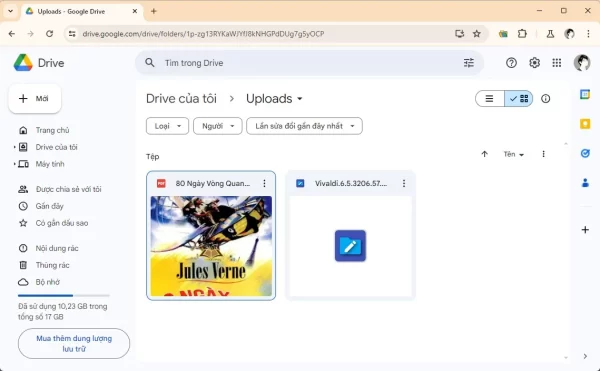Screen dimensions: 600x371
Task: Open new browser tab
Action: 153,11
